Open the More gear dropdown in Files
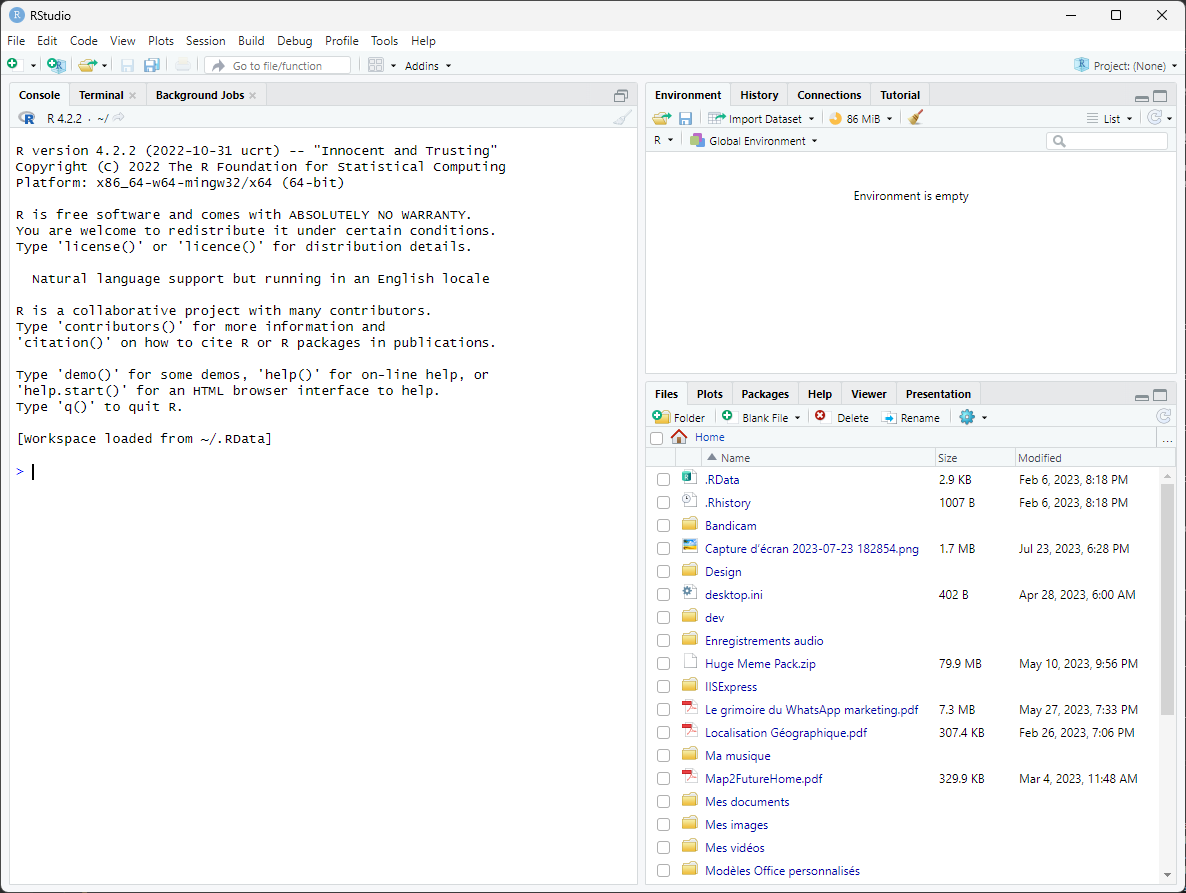The height and width of the screenshot is (893, 1186). click(x=973, y=417)
